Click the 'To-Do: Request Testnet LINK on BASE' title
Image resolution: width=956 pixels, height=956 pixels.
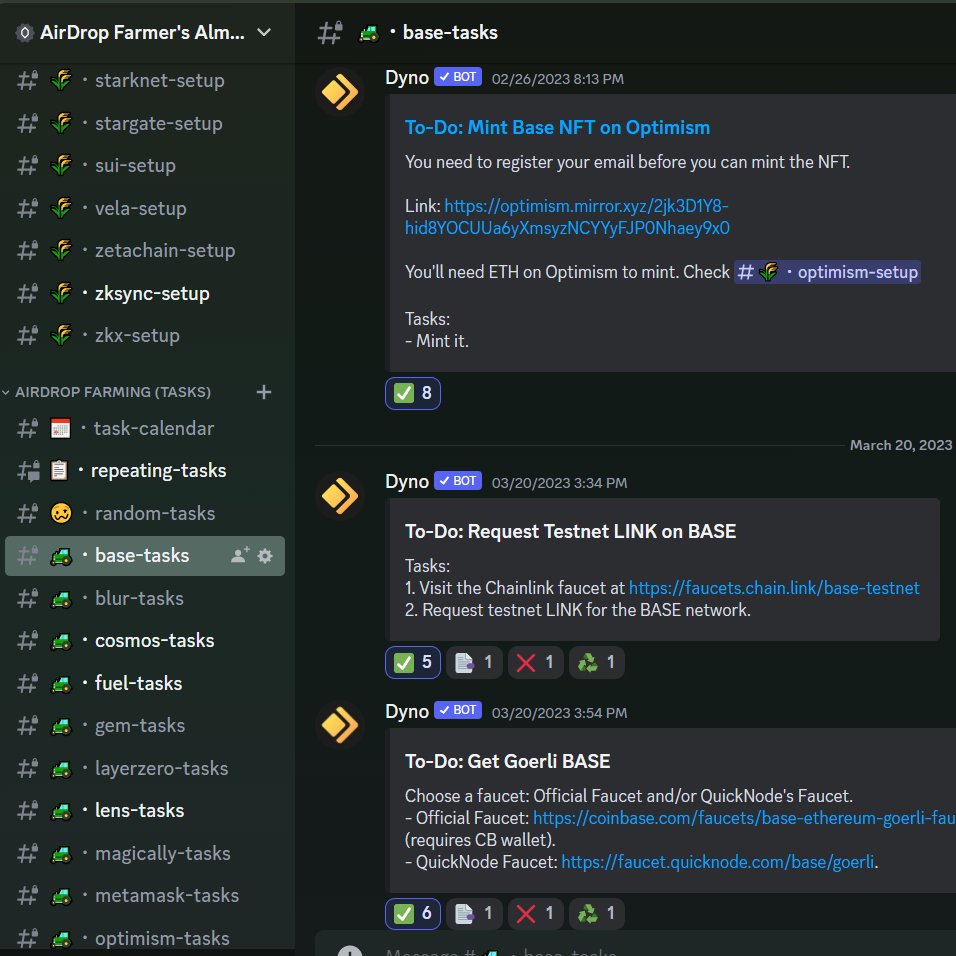tap(570, 531)
